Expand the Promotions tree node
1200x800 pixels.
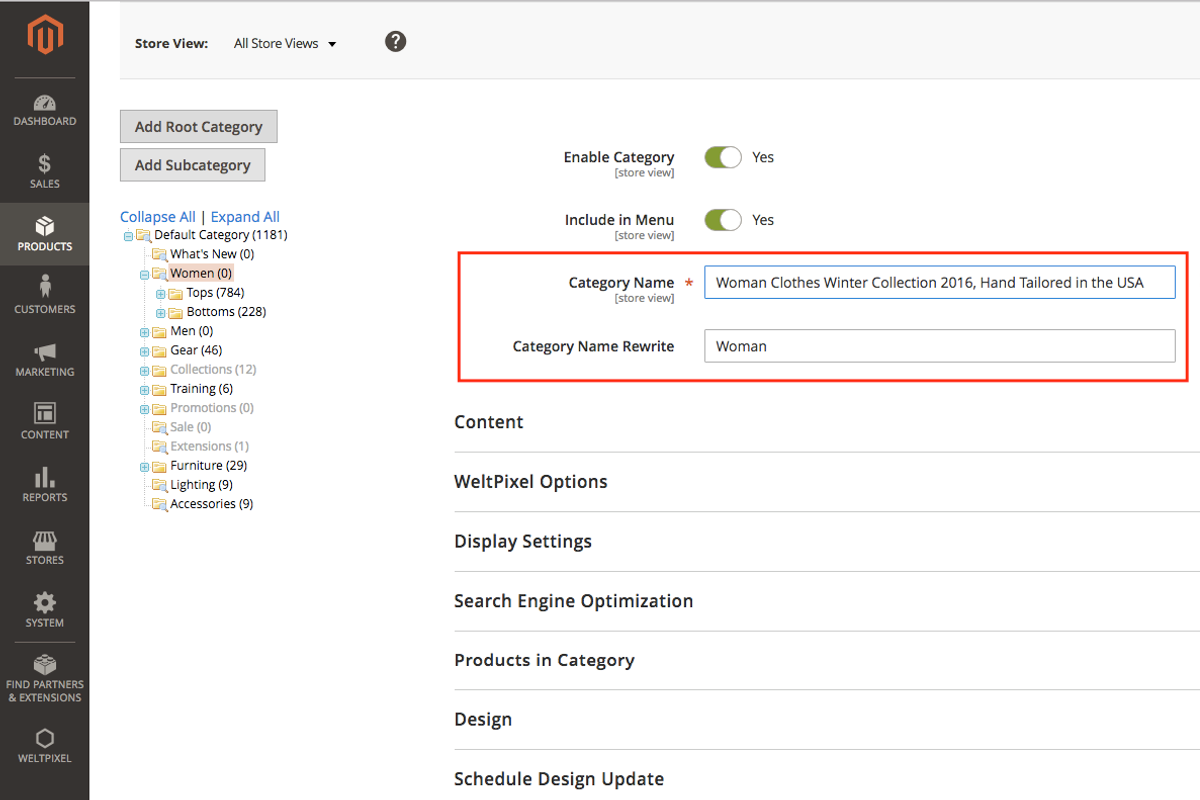click(x=145, y=409)
